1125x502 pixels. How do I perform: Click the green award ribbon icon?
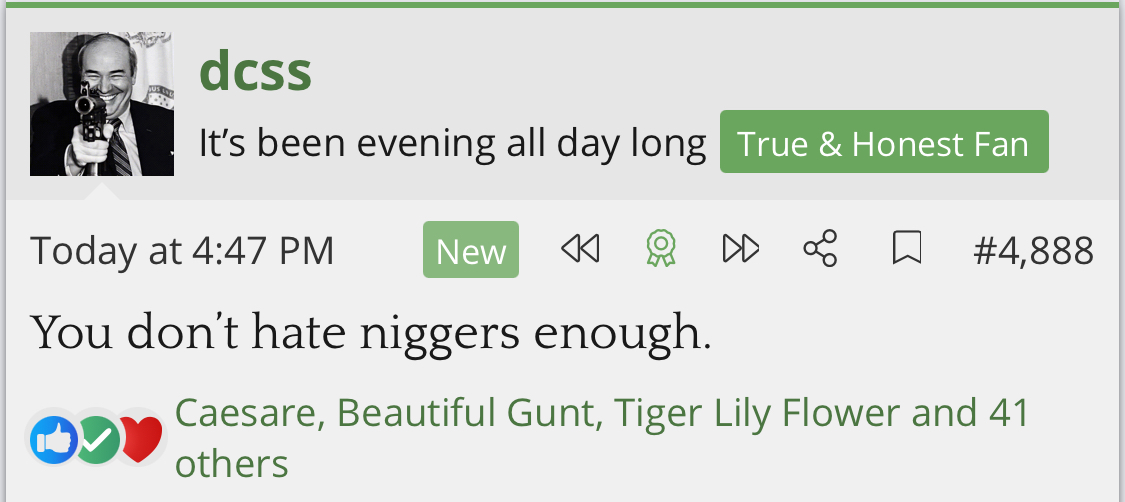pos(661,249)
